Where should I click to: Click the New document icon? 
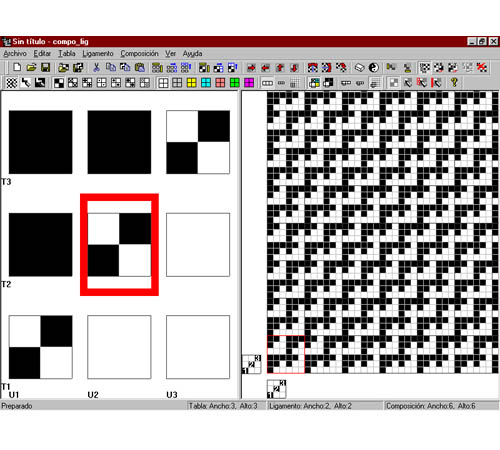pos(17,67)
